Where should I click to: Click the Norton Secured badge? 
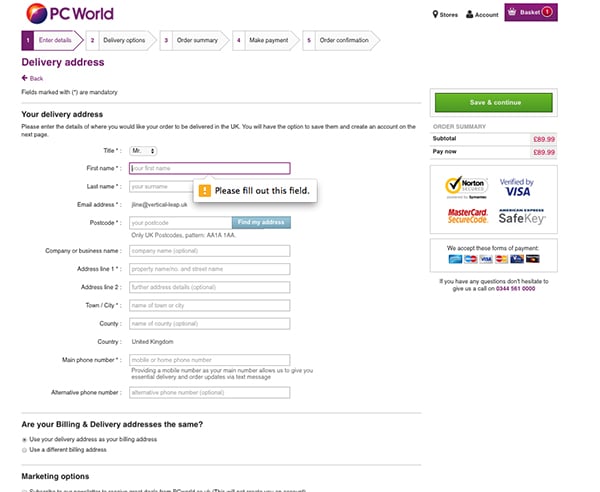click(x=466, y=187)
